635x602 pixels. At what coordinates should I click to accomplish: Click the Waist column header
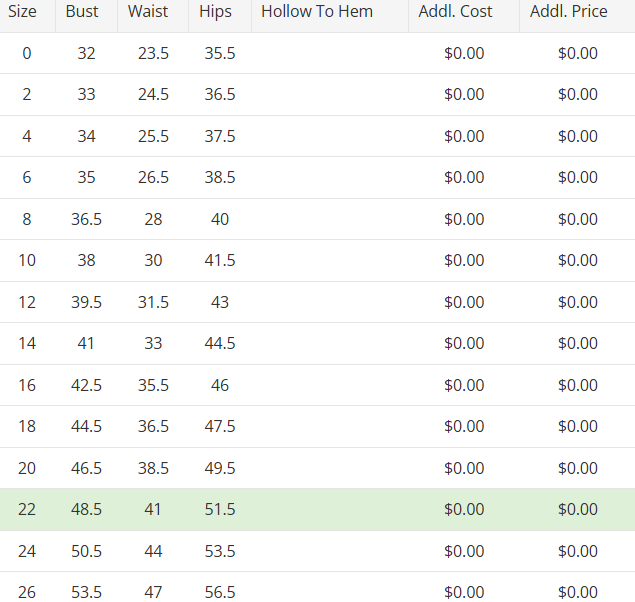(148, 12)
